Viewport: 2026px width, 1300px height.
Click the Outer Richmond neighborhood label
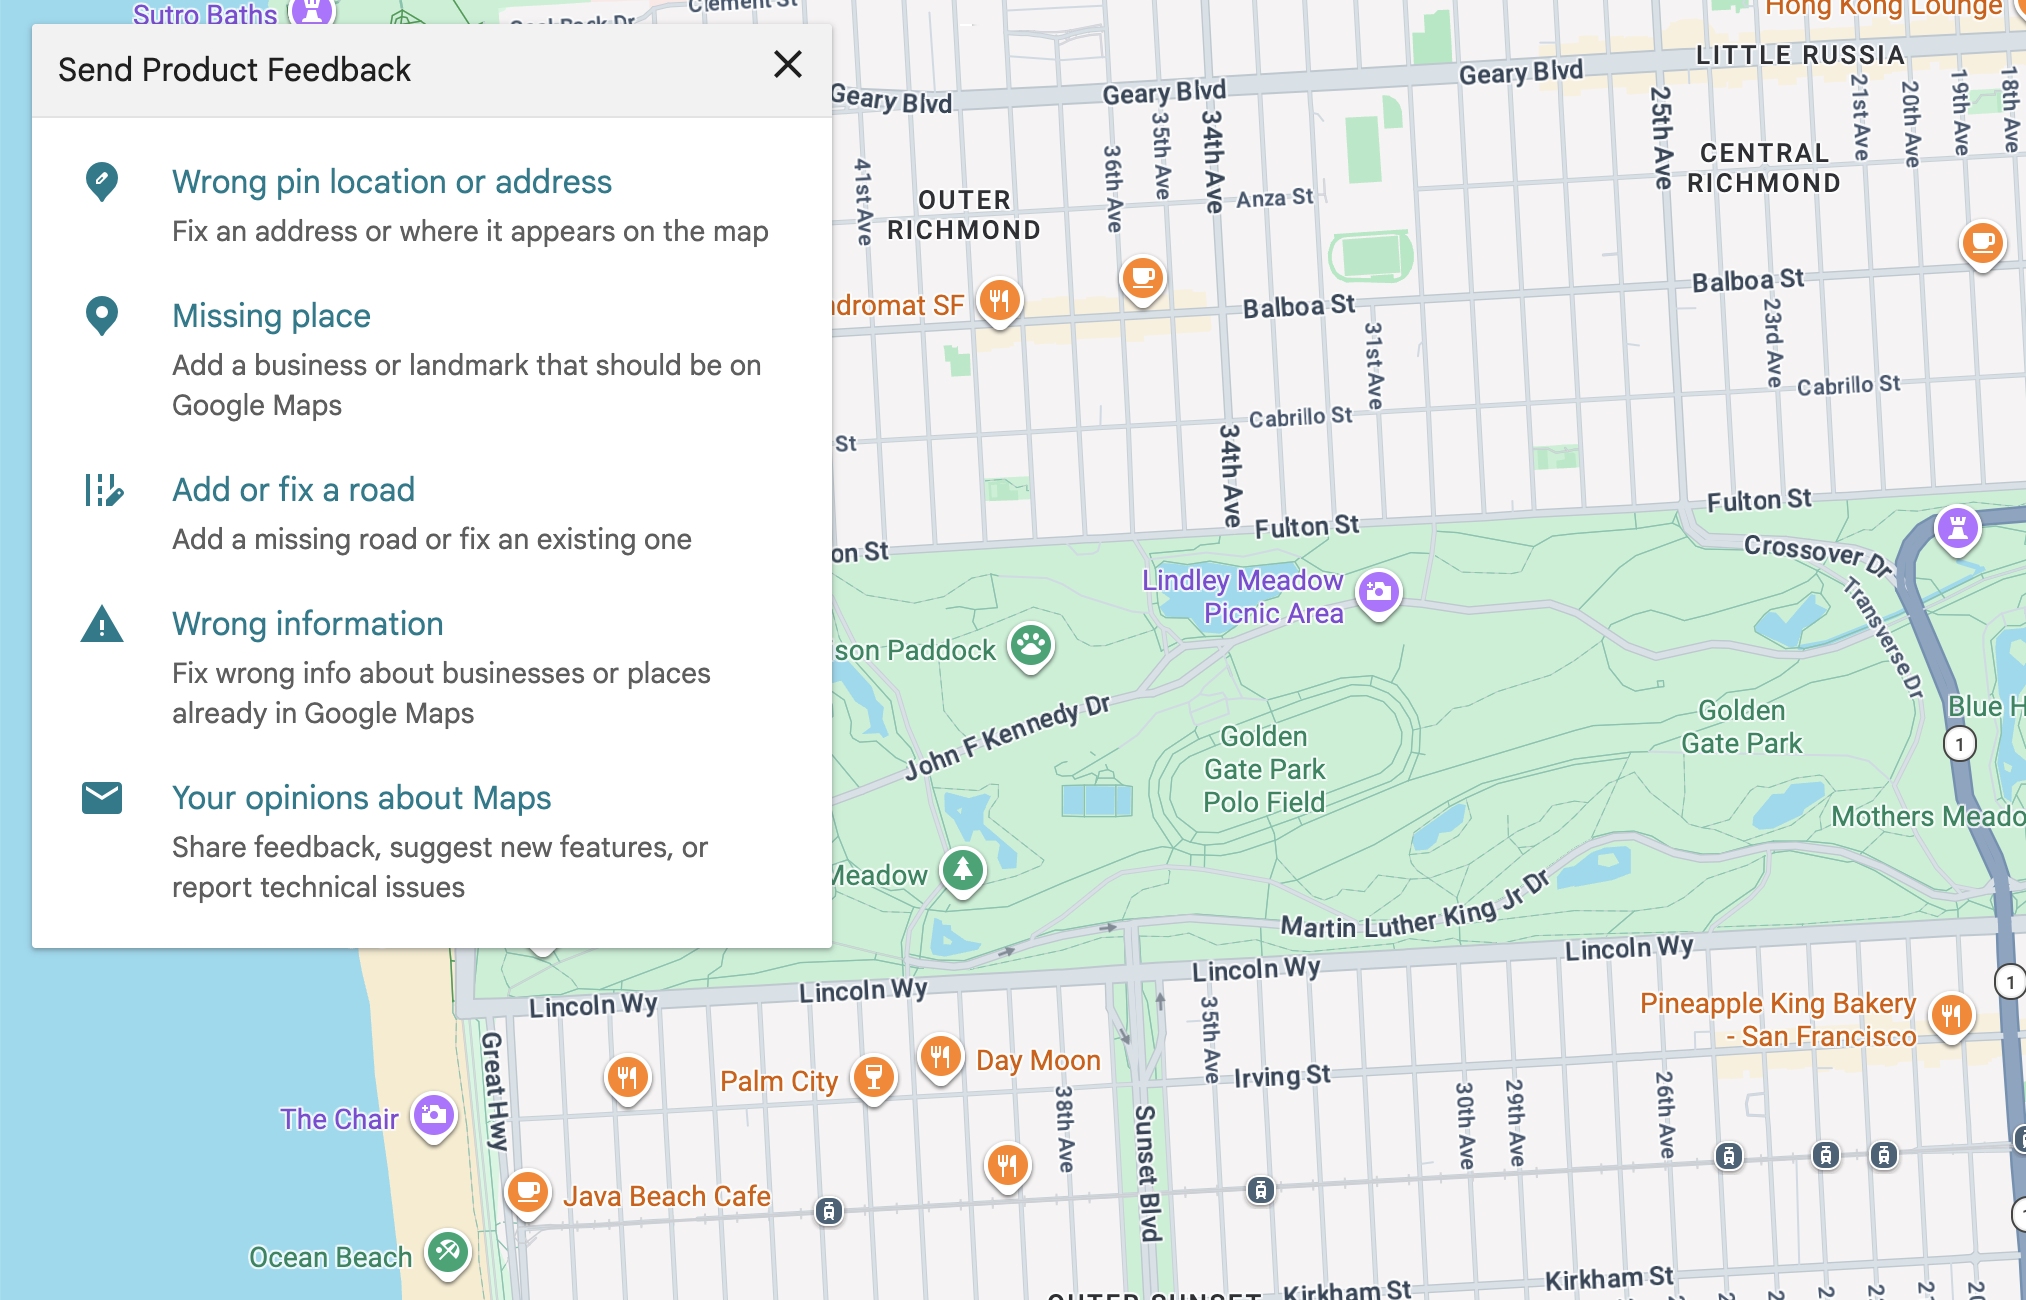pos(964,215)
